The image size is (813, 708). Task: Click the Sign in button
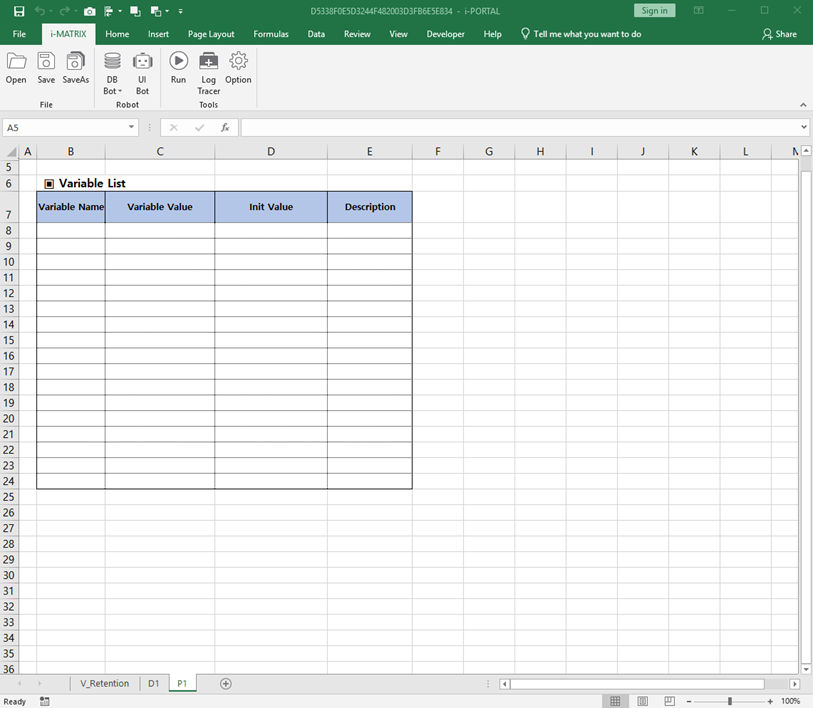click(x=654, y=9)
